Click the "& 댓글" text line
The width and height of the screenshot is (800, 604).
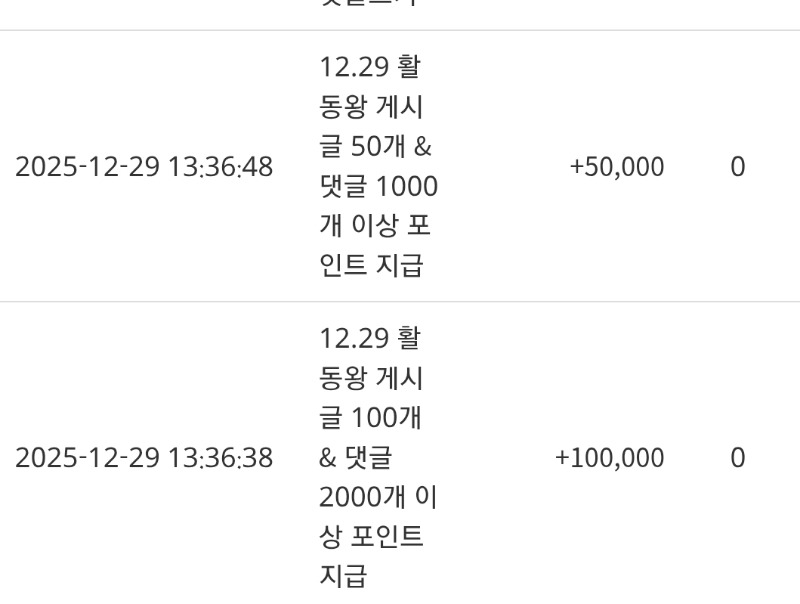coord(355,457)
